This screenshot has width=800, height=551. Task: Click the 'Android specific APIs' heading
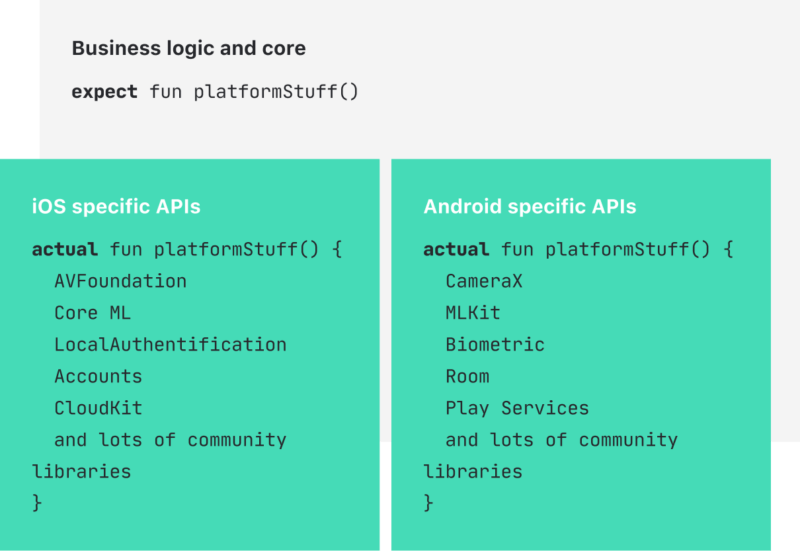click(x=530, y=207)
